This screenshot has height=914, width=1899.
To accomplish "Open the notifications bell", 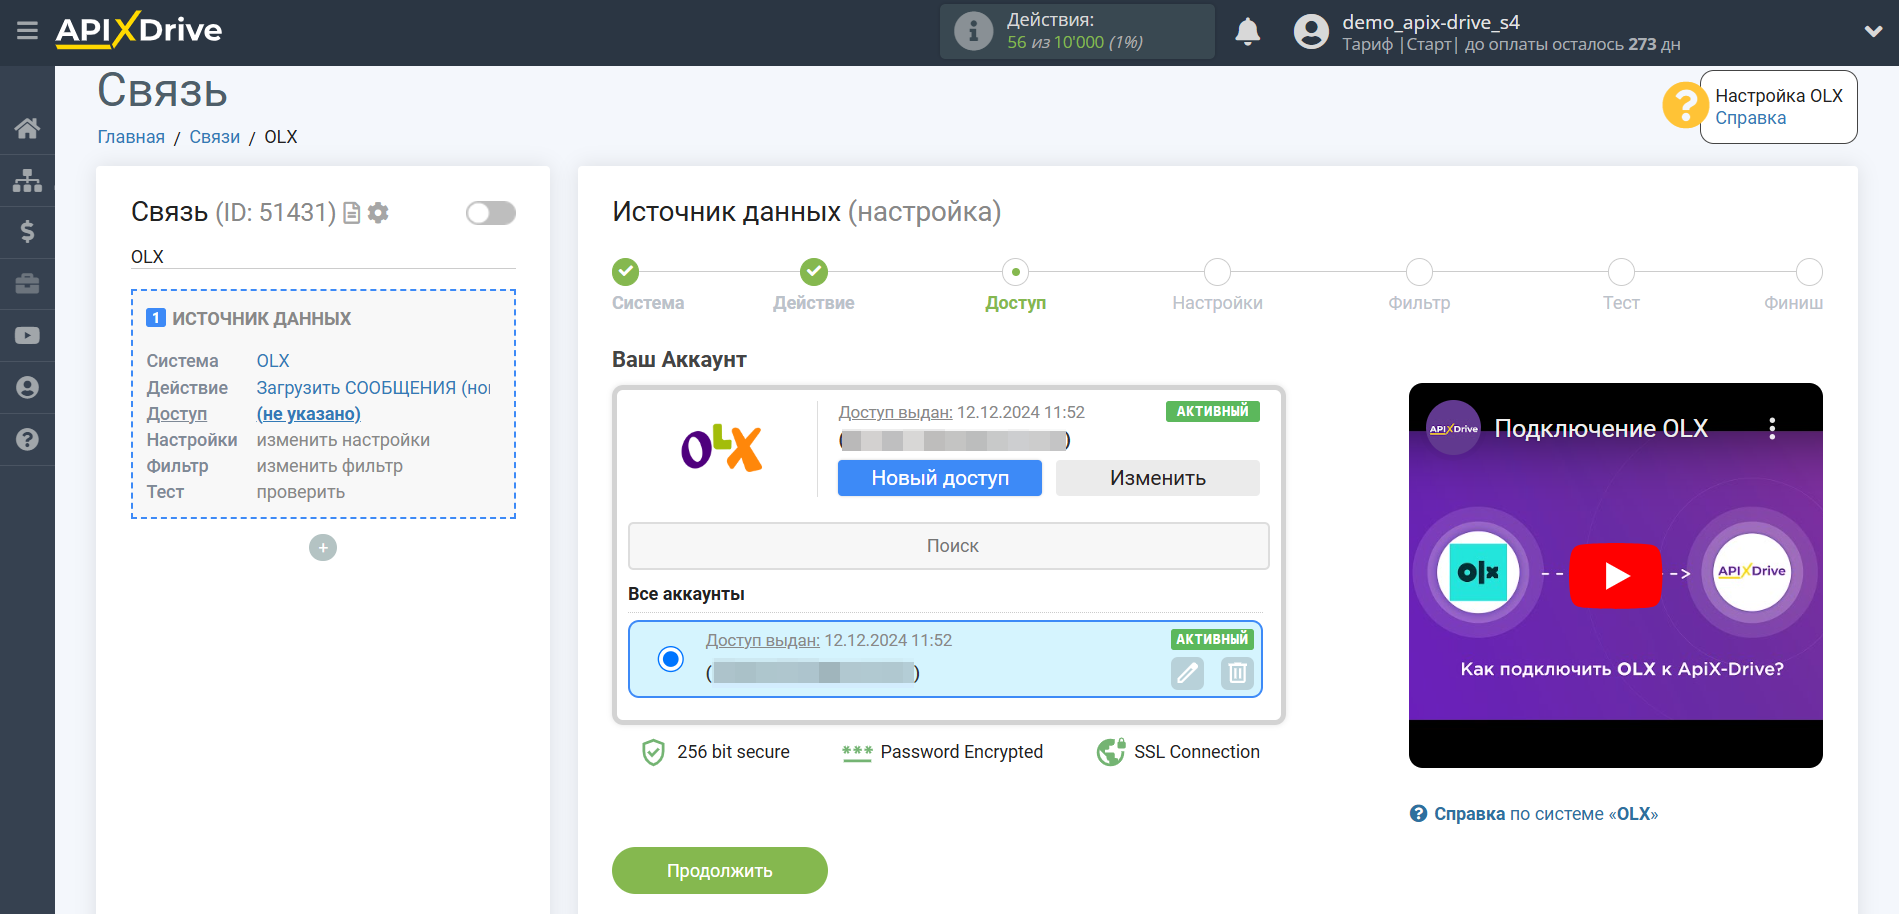I will (x=1247, y=32).
